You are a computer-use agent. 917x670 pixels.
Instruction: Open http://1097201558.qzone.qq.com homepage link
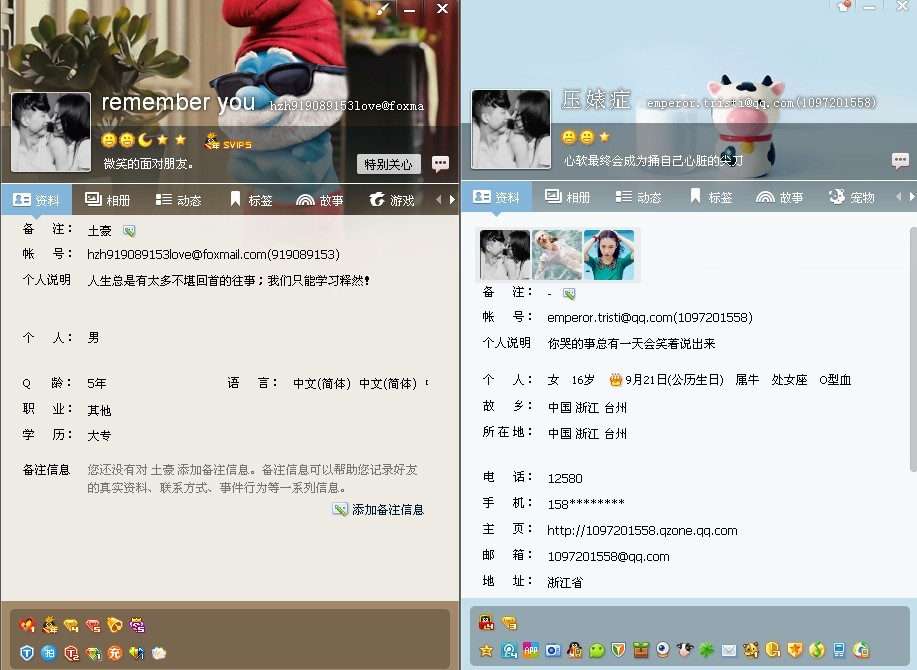click(642, 530)
